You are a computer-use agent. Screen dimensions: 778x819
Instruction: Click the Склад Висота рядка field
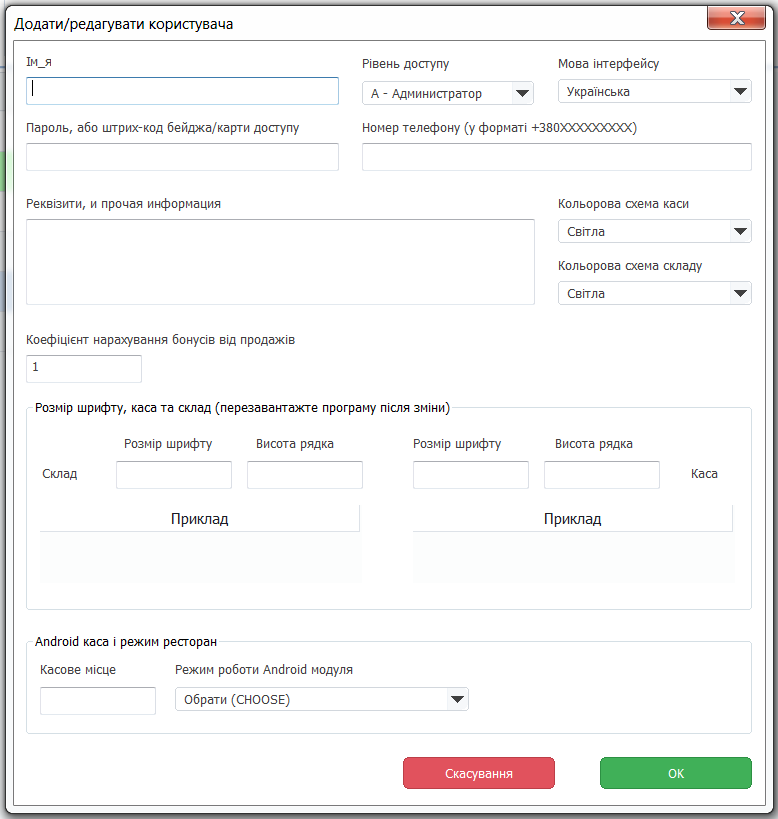[305, 475]
